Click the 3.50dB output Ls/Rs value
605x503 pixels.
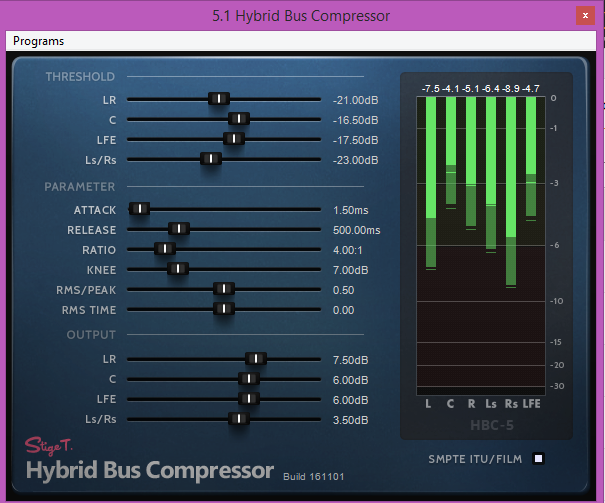click(x=350, y=420)
